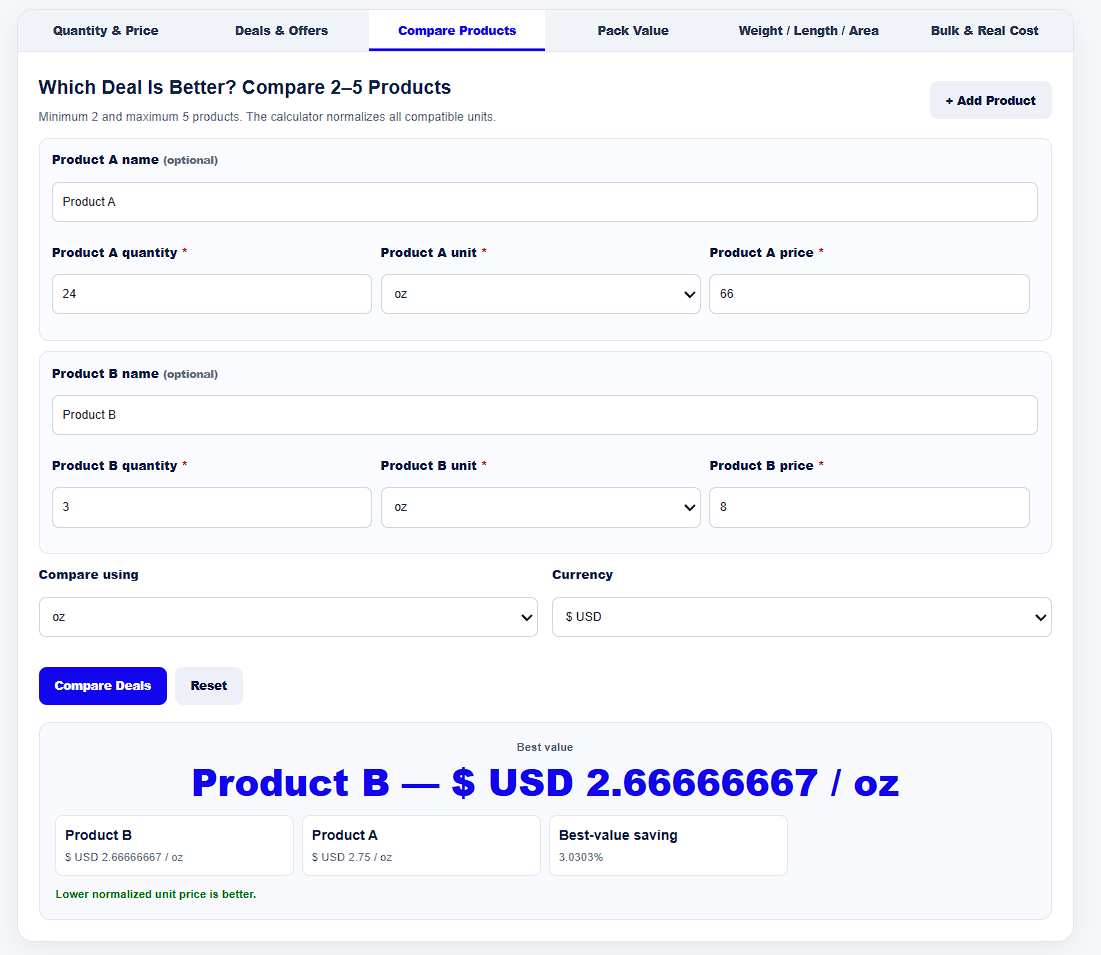Click 'Lower normalized unit price is better.' note
Image resolution: width=1101 pixels, height=955 pixels.
pyautogui.click(x=156, y=894)
